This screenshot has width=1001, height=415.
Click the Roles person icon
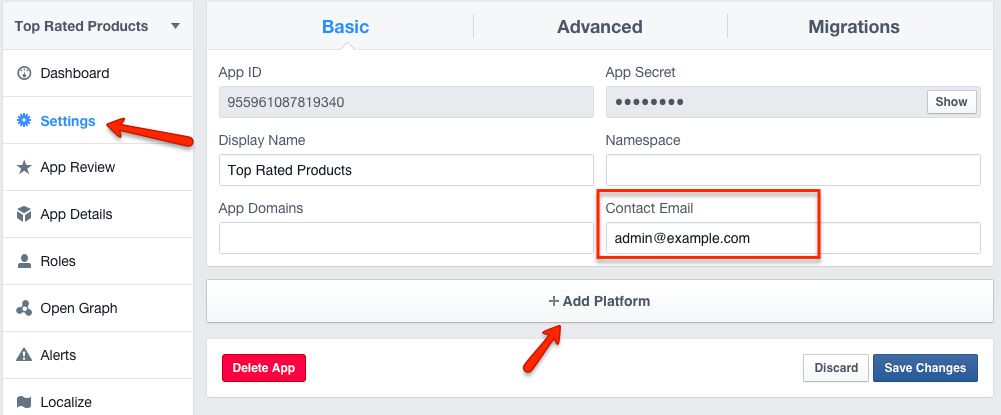(x=24, y=262)
